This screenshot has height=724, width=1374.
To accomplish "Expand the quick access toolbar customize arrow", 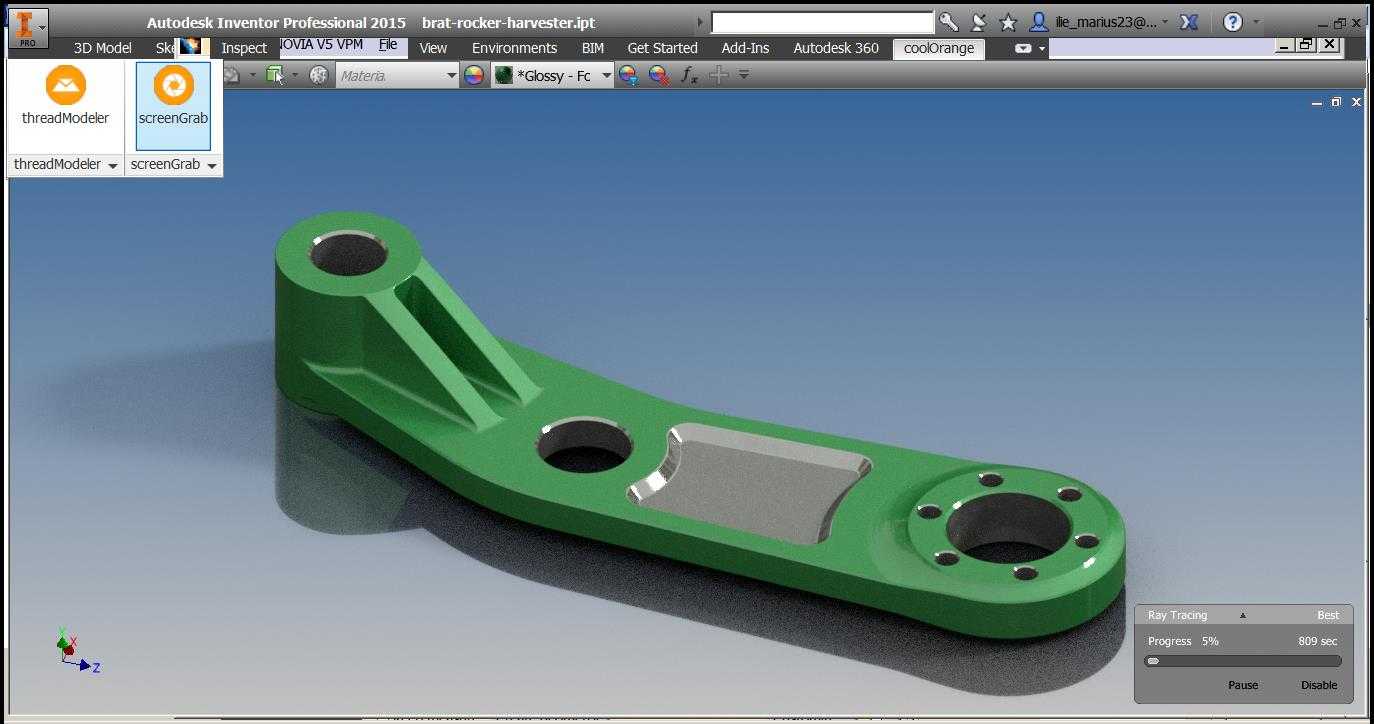I will pyautogui.click(x=743, y=75).
